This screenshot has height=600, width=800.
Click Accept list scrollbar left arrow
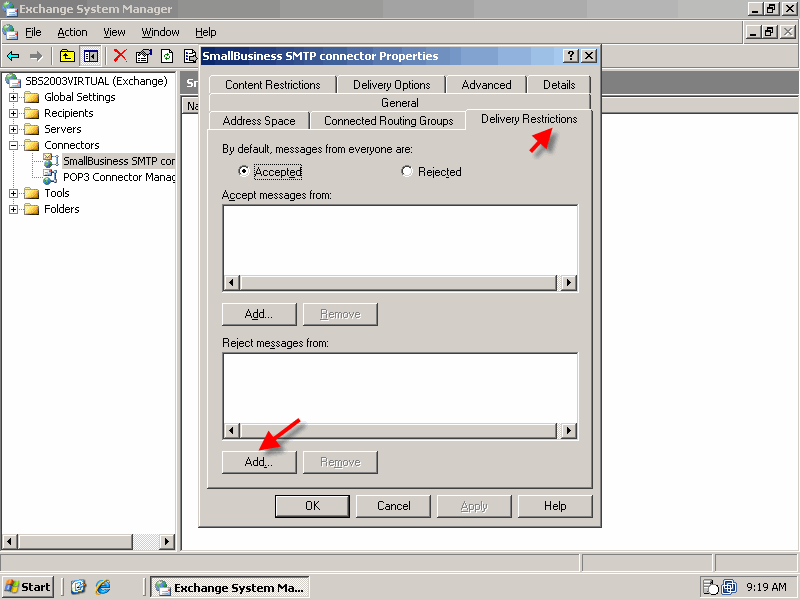coord(232,283)
